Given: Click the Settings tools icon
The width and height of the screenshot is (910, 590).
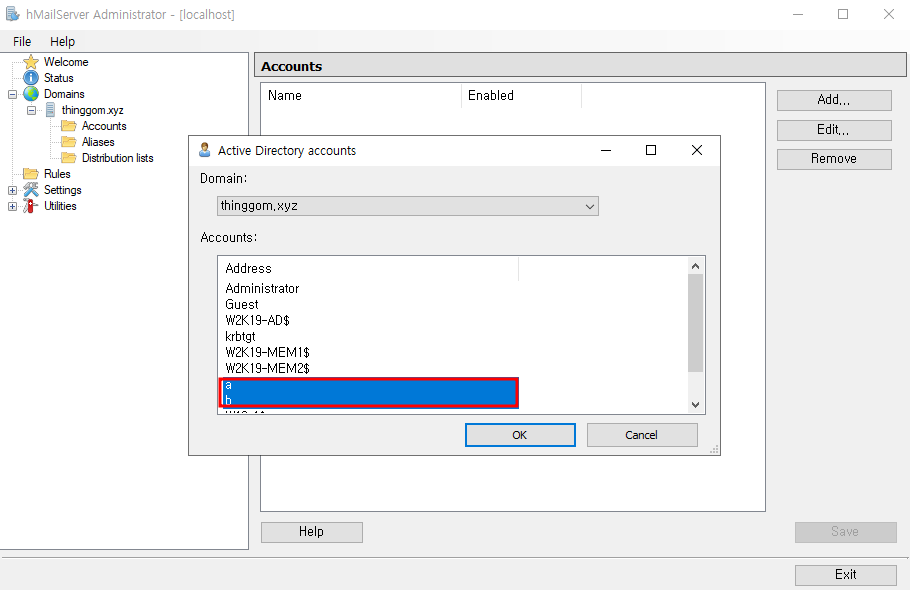Looking at the screenshot, I should click(31, 190).
